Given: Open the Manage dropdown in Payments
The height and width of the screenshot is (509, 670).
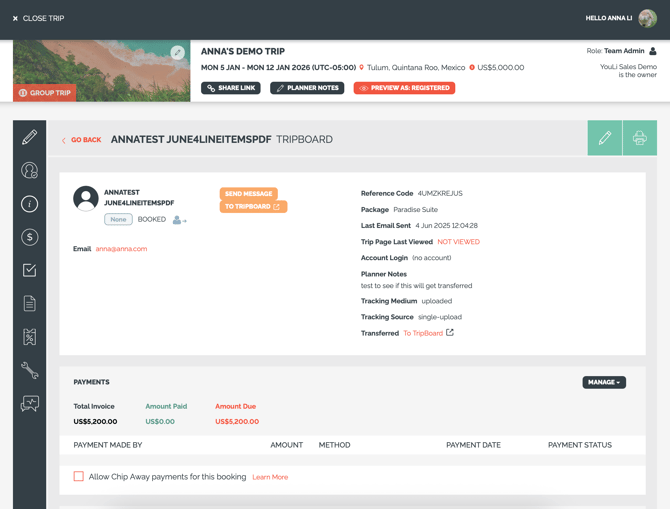Looking at the screenshot, I should pyautogui.click(x=604, y=382).
